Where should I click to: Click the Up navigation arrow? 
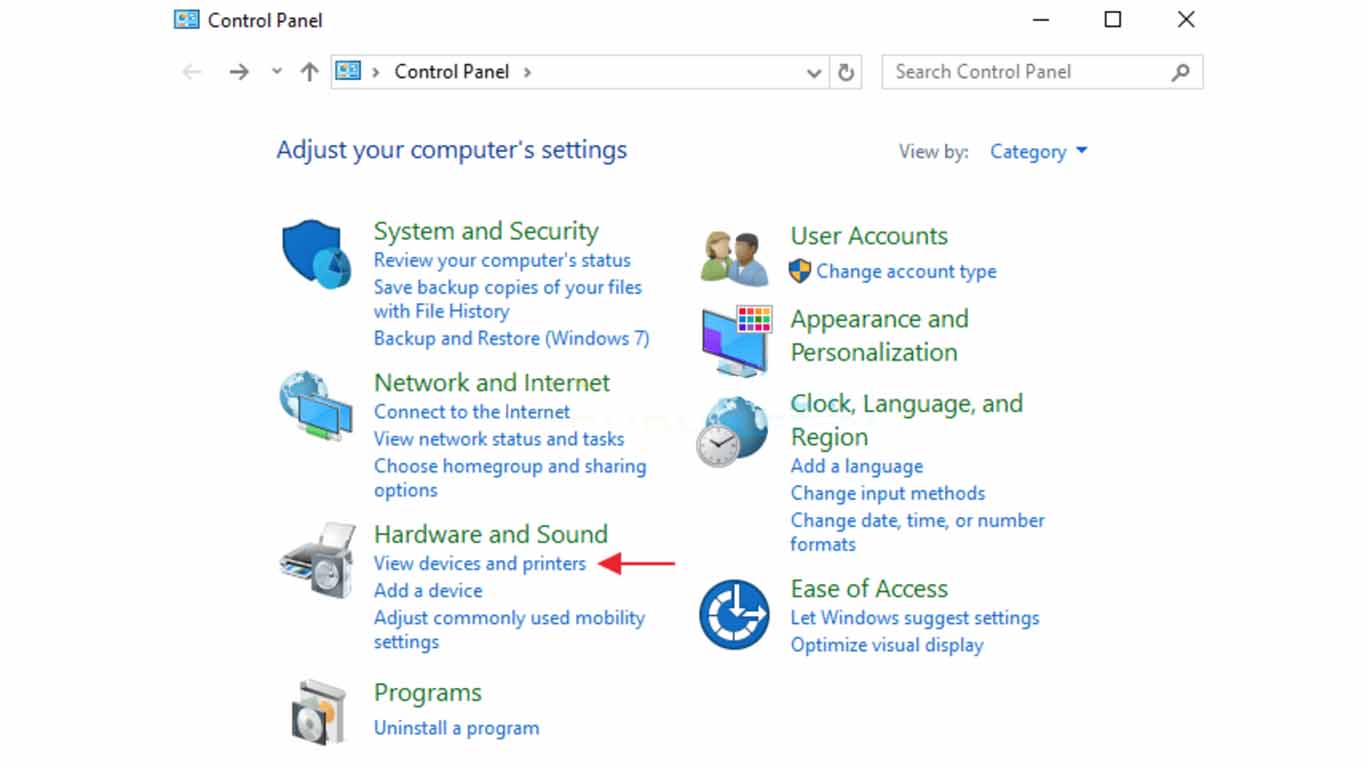pyautogui.click(x=309, y=71)
